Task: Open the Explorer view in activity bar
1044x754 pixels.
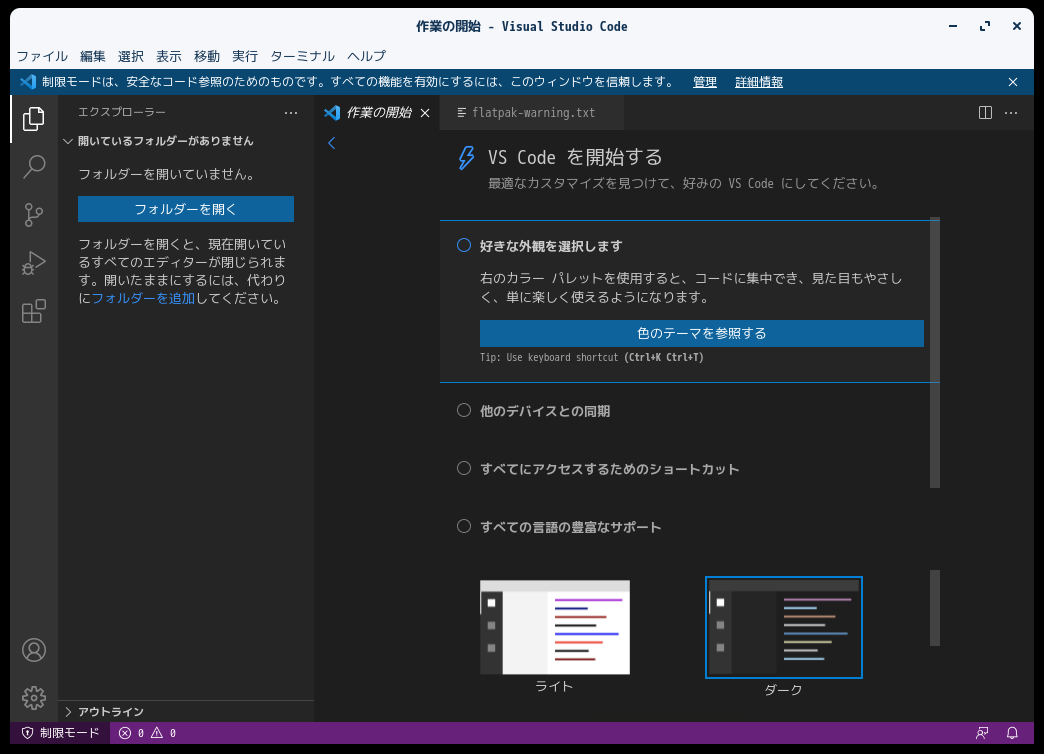Action: [x=33, y=119]
